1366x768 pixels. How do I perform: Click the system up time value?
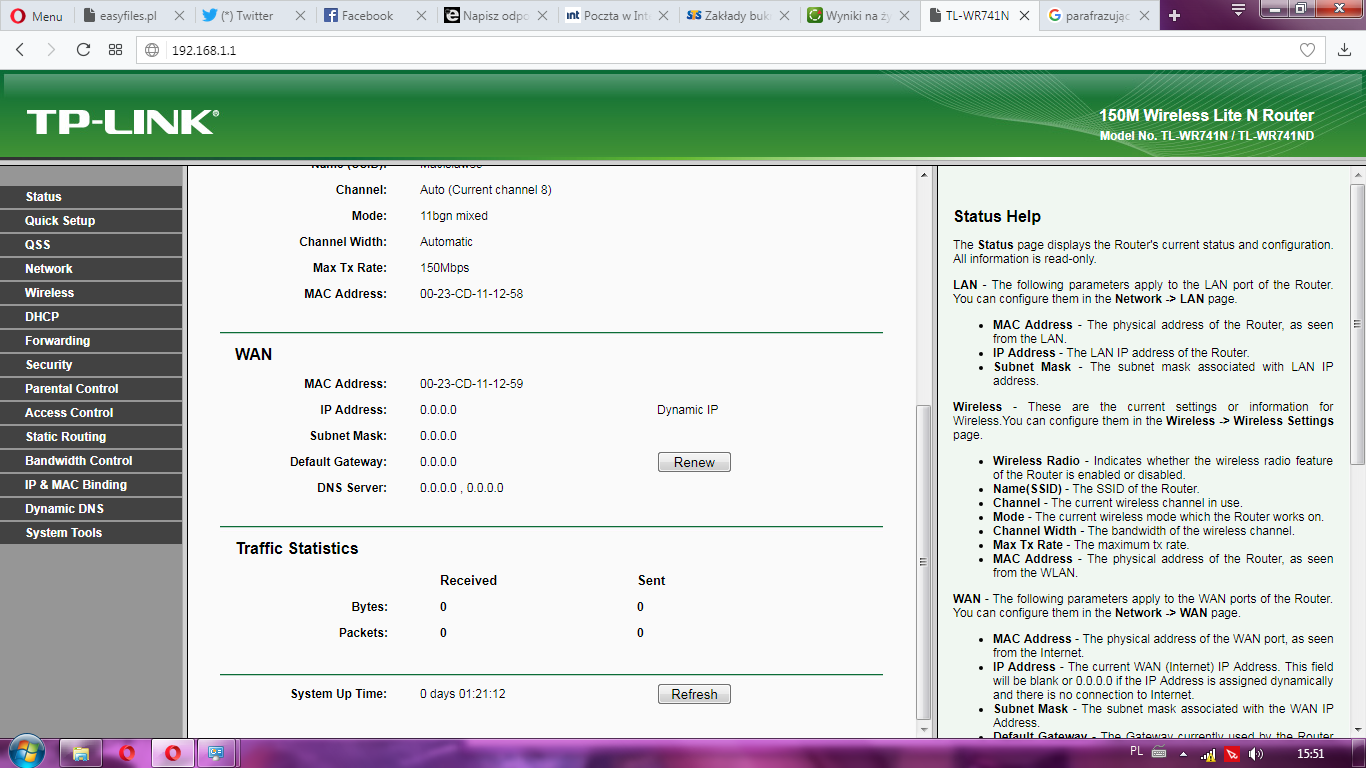pos(462,694)
